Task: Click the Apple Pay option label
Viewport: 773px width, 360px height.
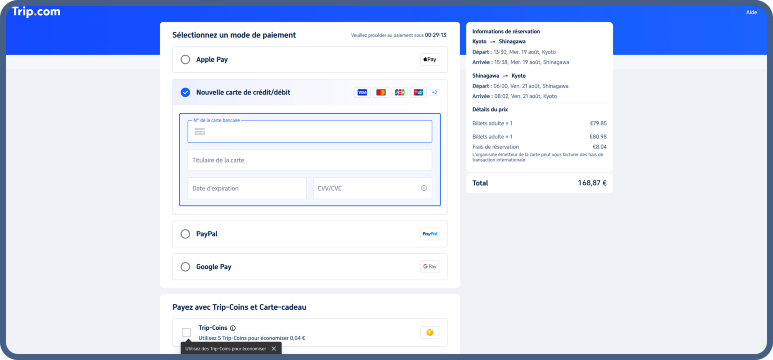Action: coord(212,60)
